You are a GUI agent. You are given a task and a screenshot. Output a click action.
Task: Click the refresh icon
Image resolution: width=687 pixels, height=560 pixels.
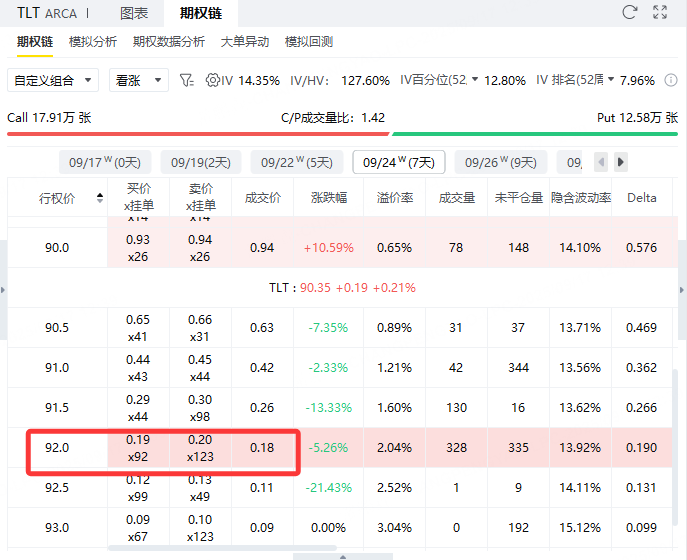(630, 12)
